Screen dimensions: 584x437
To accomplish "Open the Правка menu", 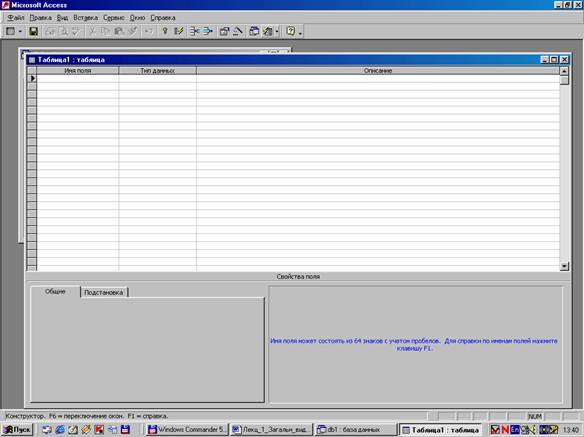I will pyautogui.click(x=41, y=18).
